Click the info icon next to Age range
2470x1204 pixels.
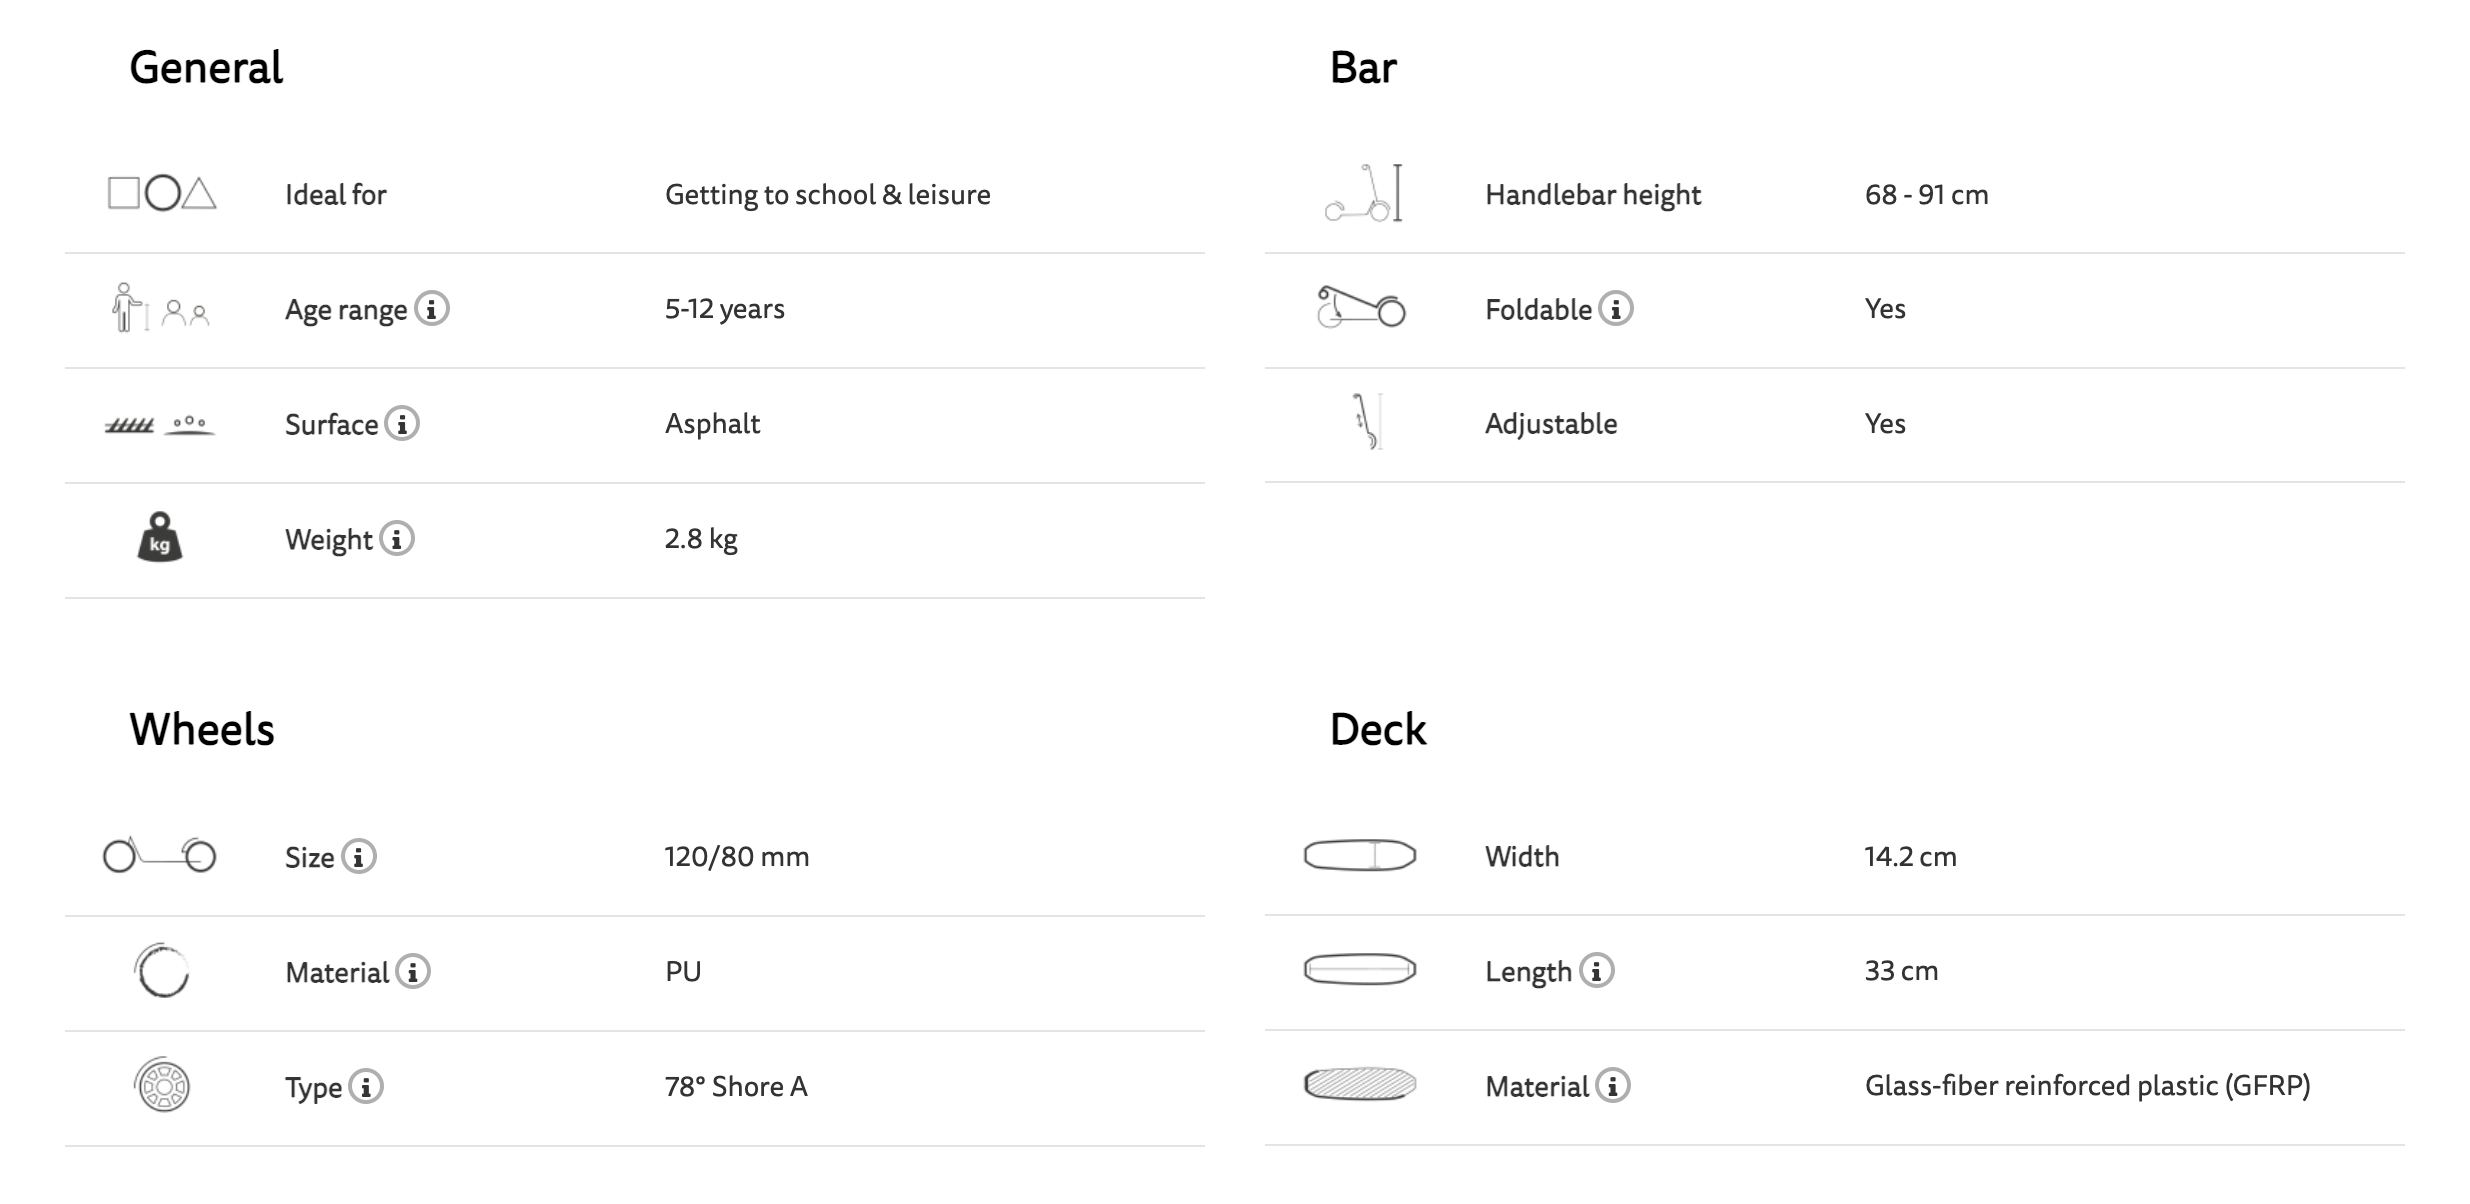click(432, 308)
